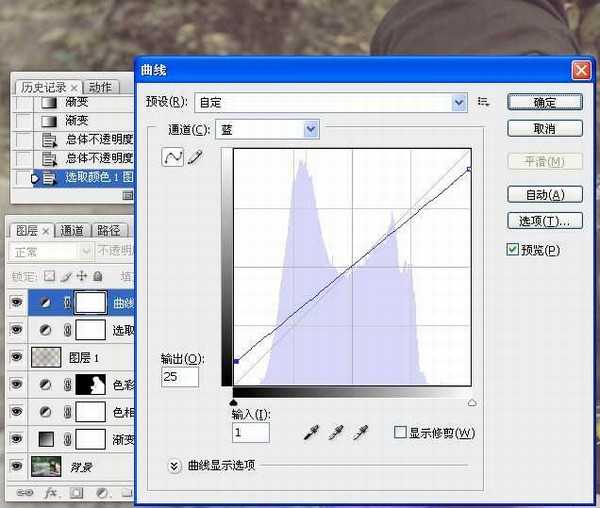This screenshot has height=508, width=600.
Task: Switch to the 通道 (Channels) tab
Action: coord(72,230)
